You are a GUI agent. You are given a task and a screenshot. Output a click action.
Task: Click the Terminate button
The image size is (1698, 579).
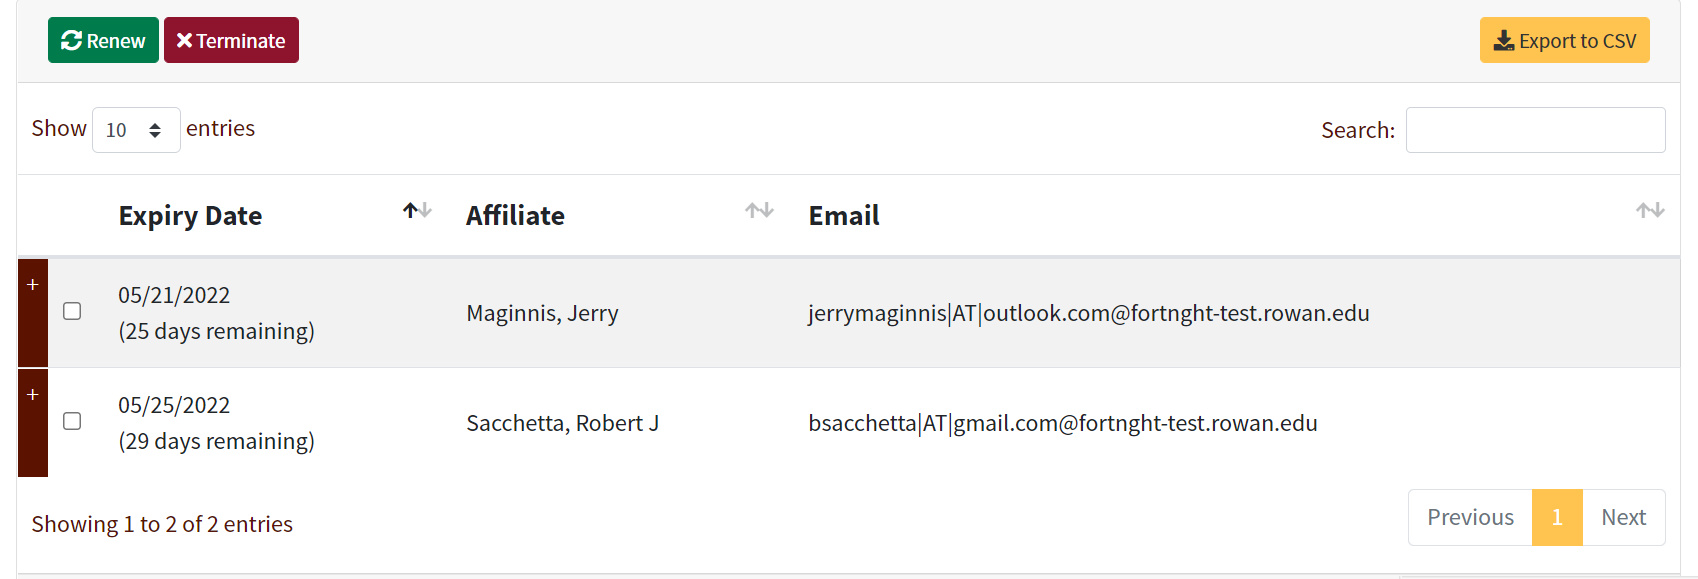231,41
